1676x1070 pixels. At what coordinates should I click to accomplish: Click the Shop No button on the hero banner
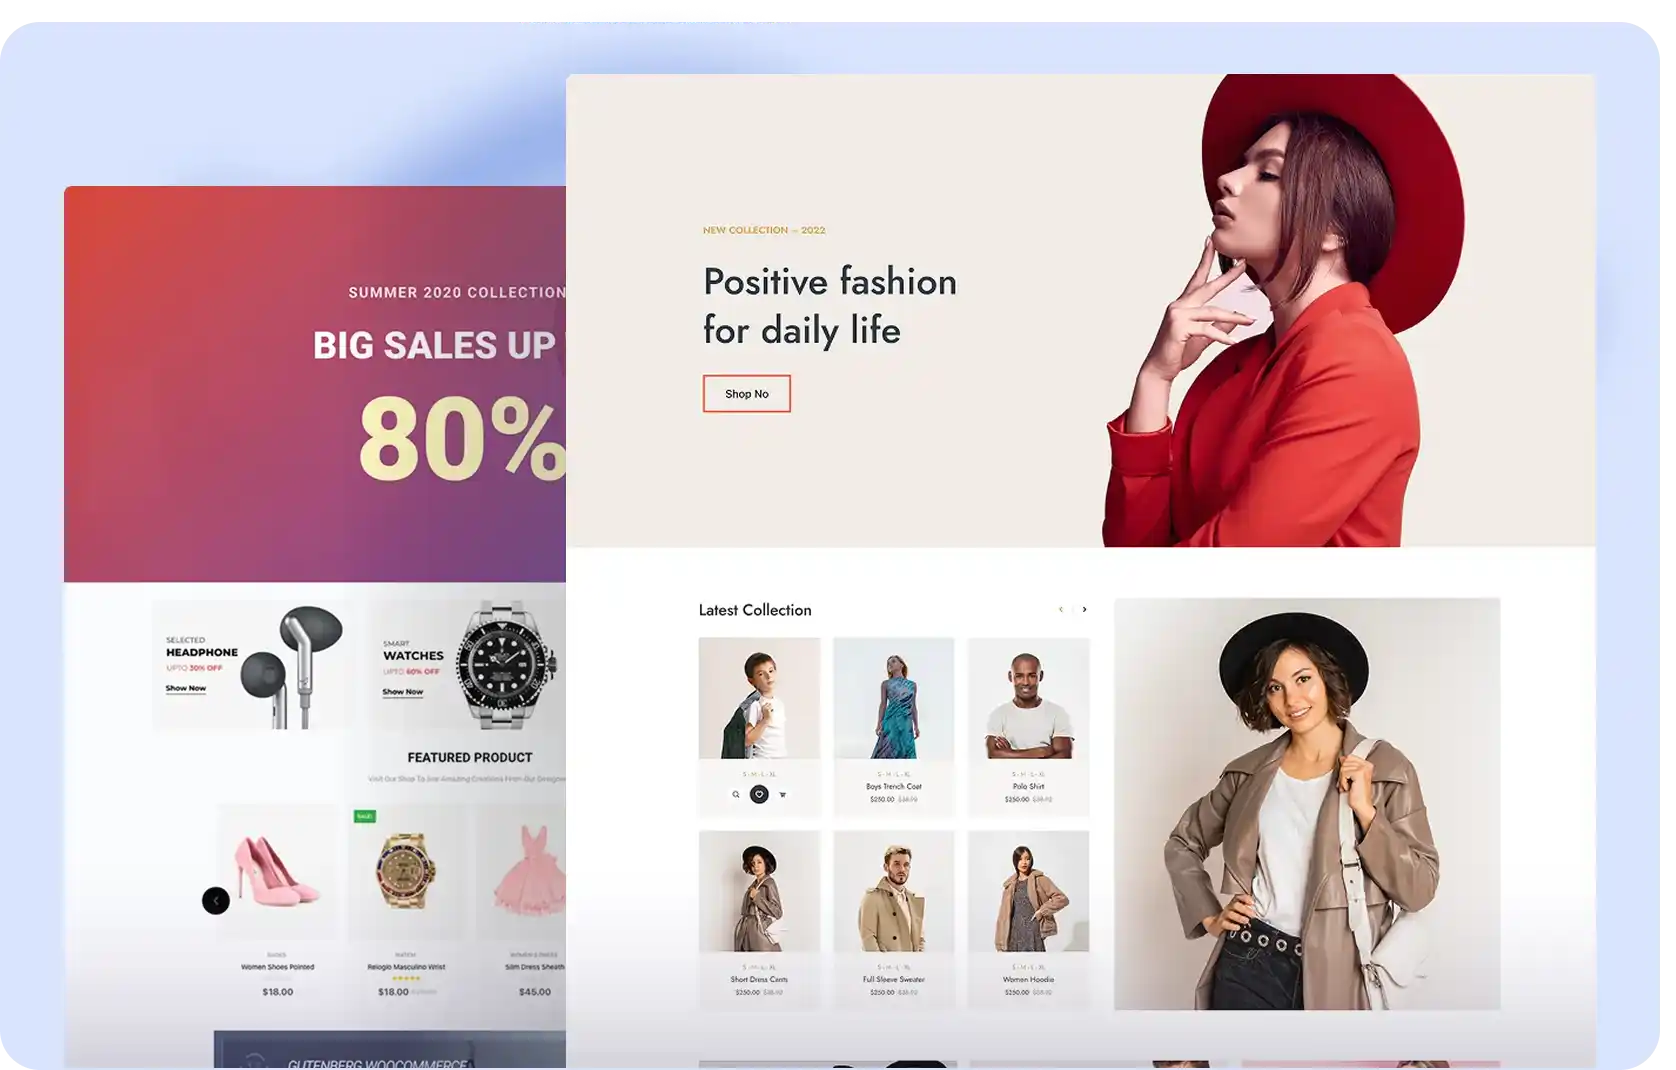click(747, 394)
